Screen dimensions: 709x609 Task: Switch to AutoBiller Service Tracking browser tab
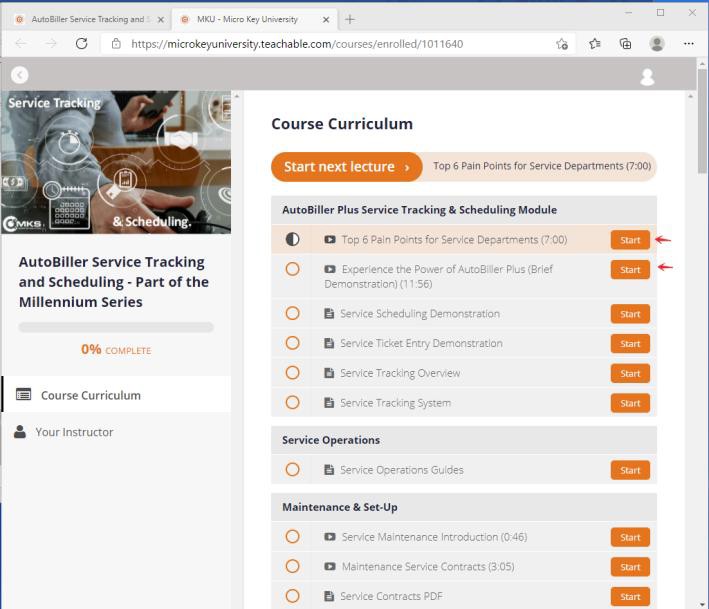tap(87, 19)
